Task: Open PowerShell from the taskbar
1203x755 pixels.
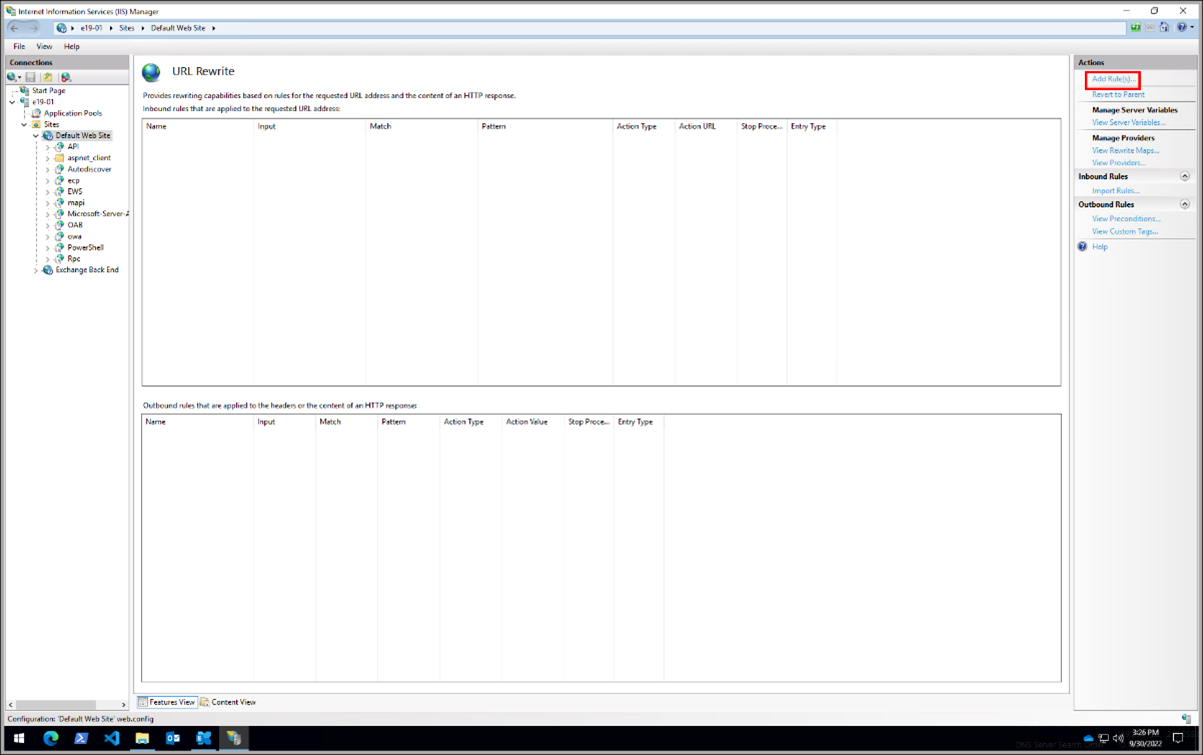Action: click(81, 738)
